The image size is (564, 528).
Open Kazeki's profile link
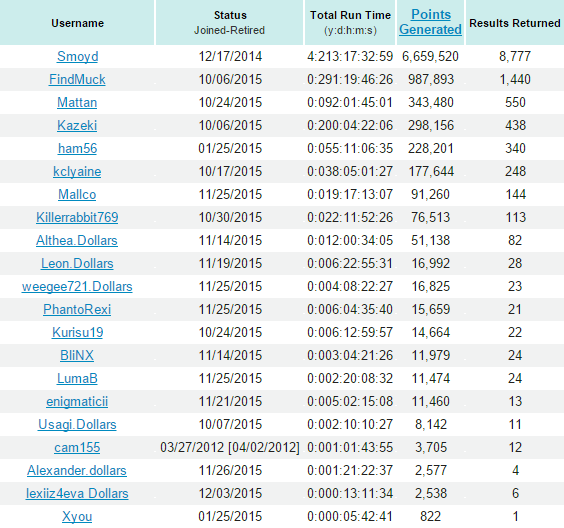(x=77, y=126)
